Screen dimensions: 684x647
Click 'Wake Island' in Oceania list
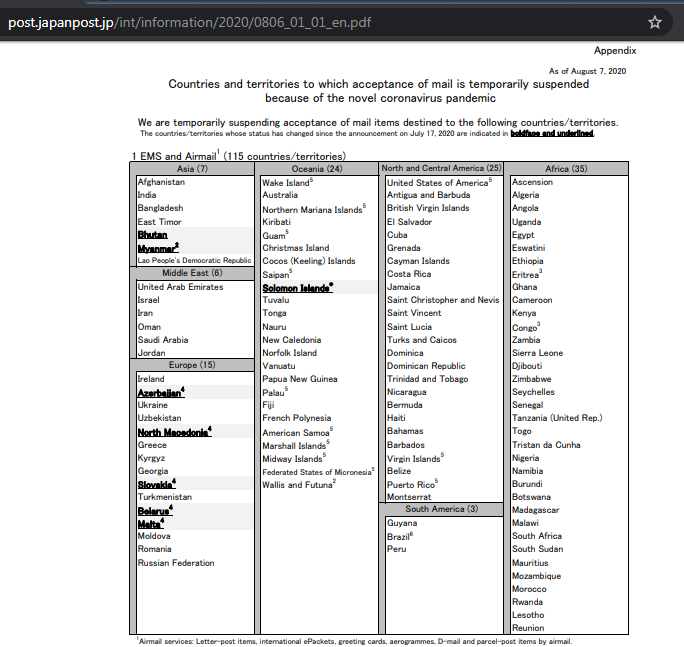(287, 182)
